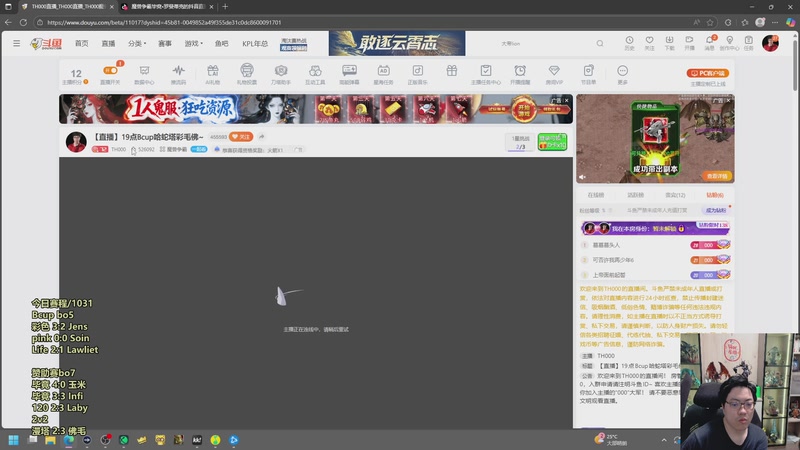This screenshot has width=800, height=450.
Task: Open the 赛事 events nav item
Action: 165,43
